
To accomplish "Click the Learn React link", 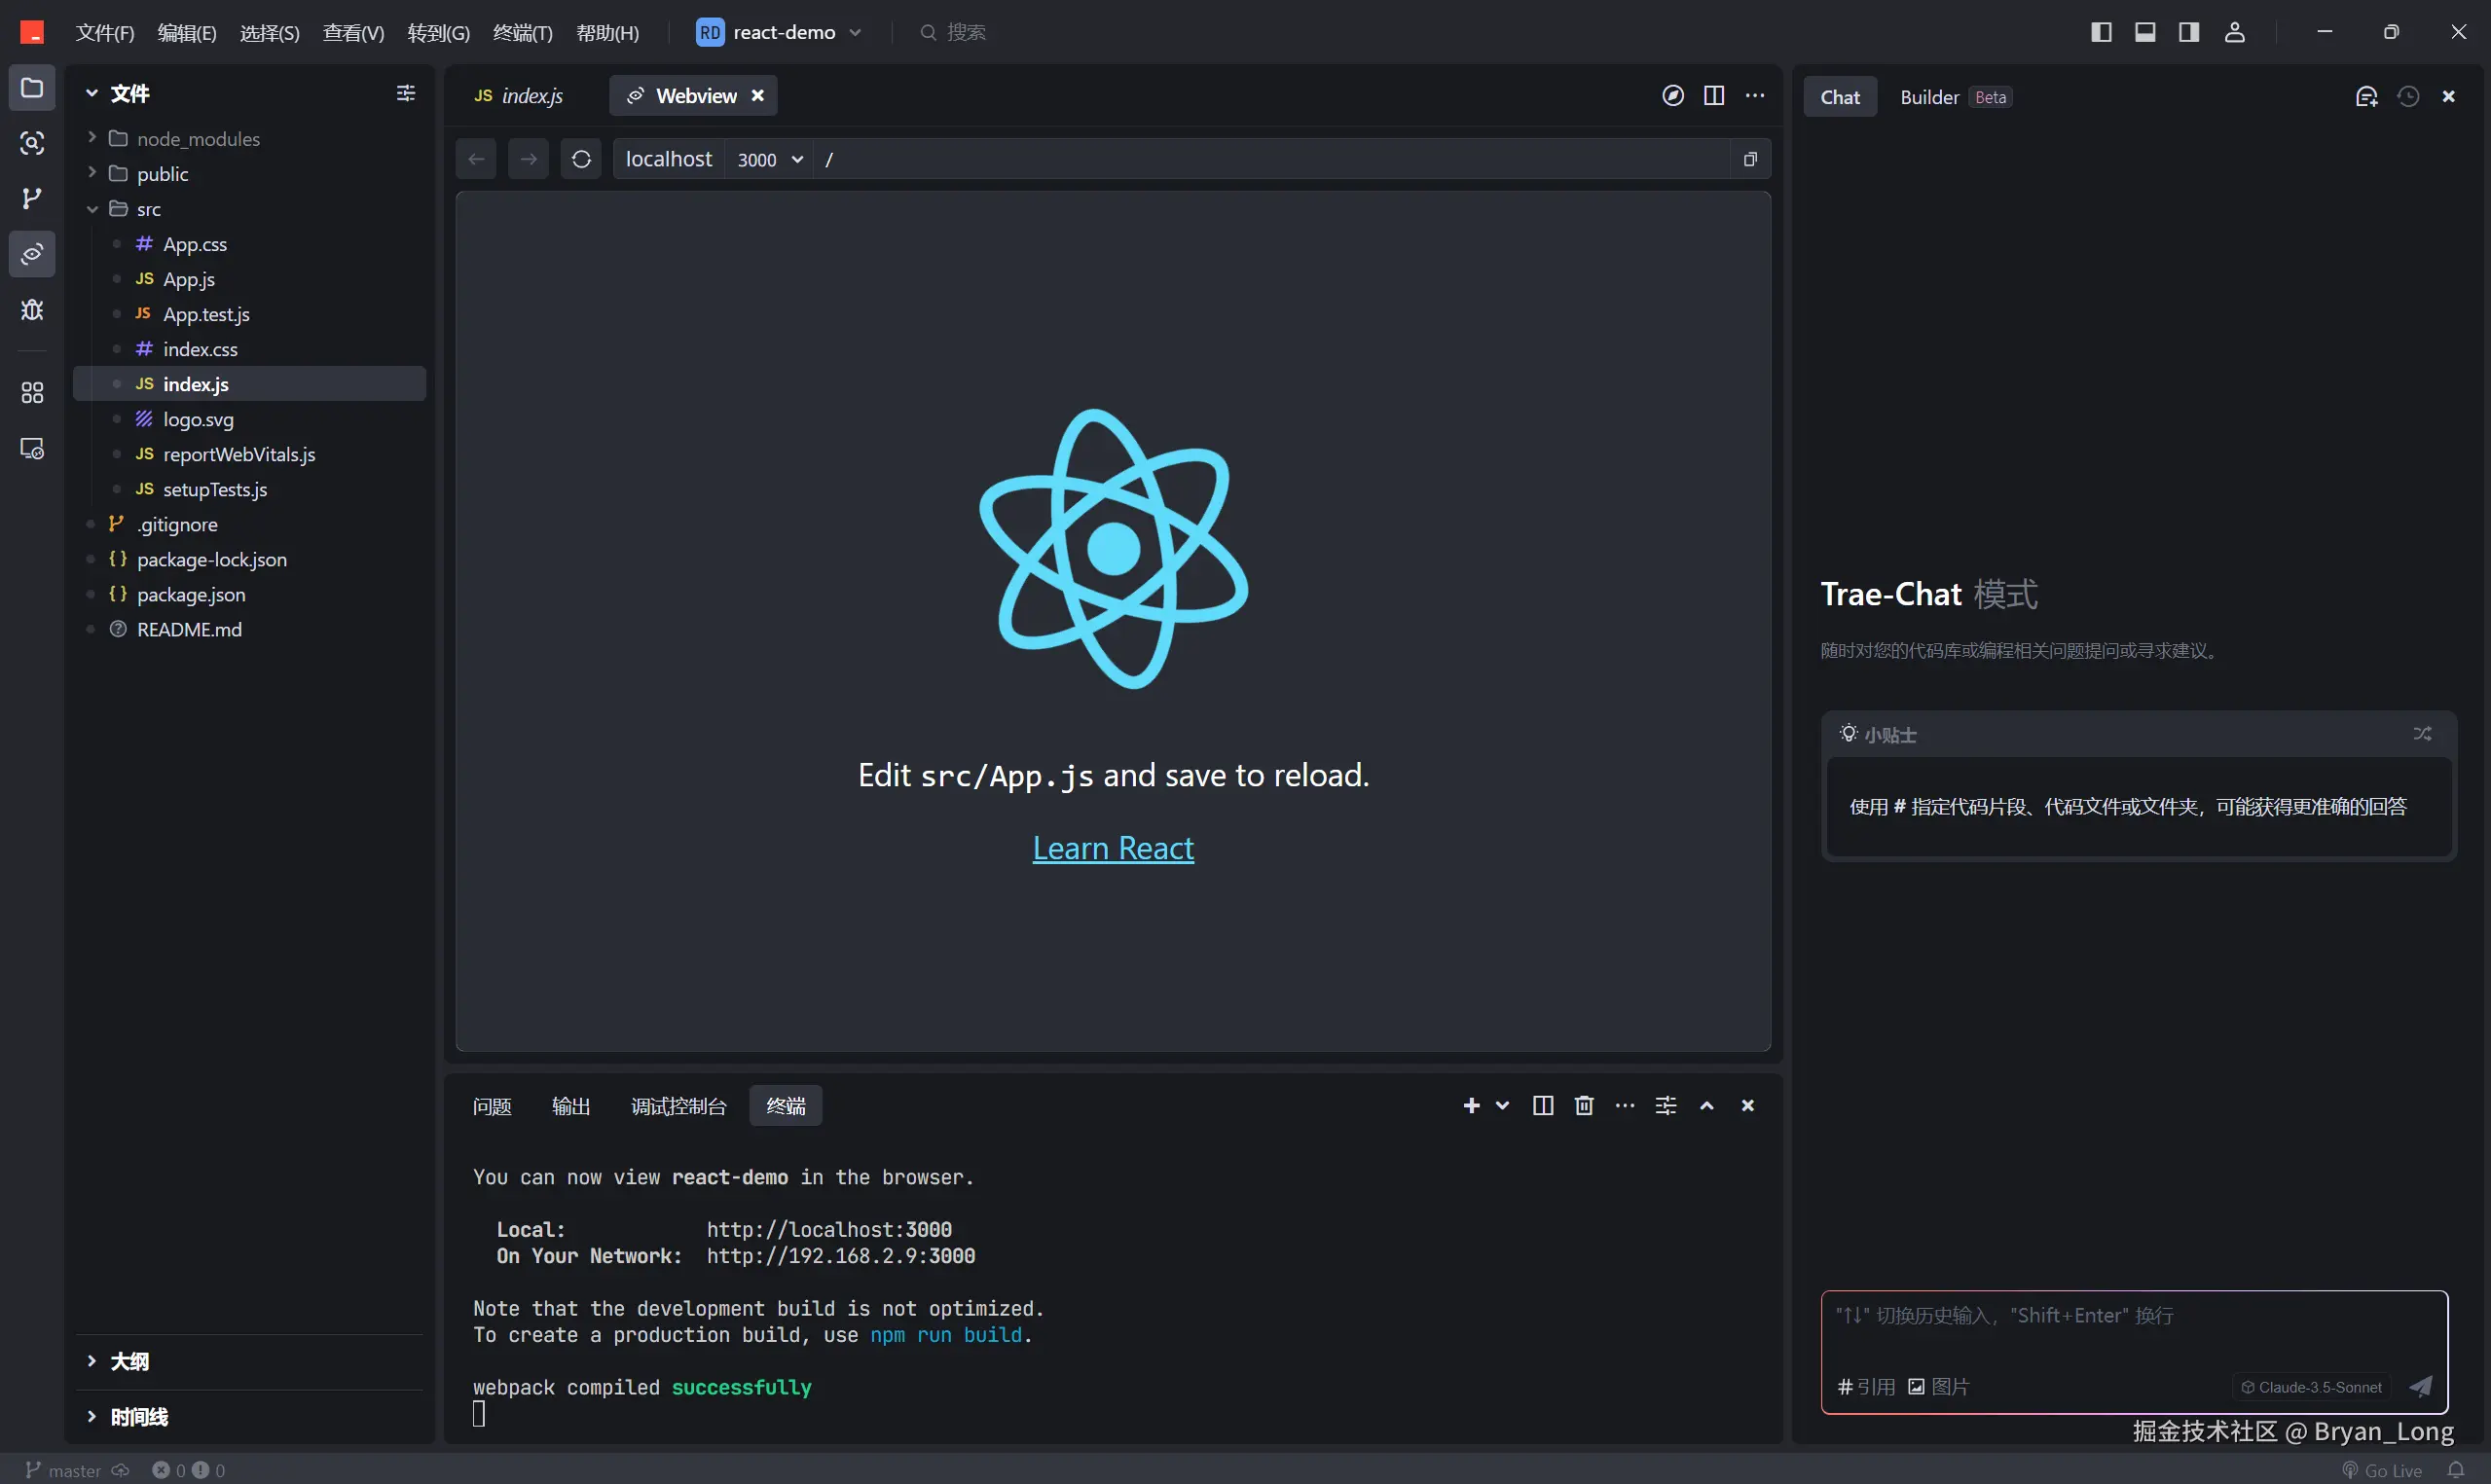I will pyautogui.click(x=1113, y=848).
